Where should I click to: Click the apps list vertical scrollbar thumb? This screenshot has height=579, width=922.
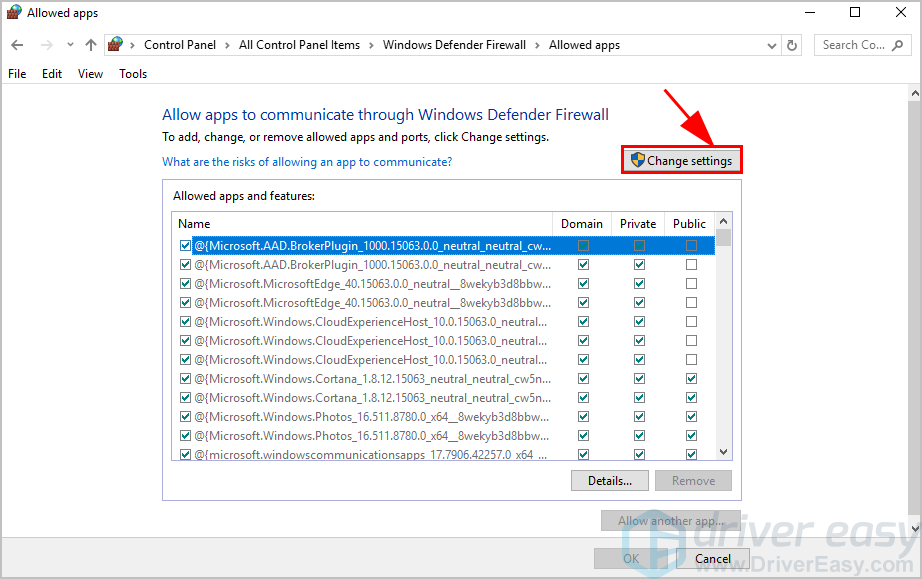tap(723, 238)
